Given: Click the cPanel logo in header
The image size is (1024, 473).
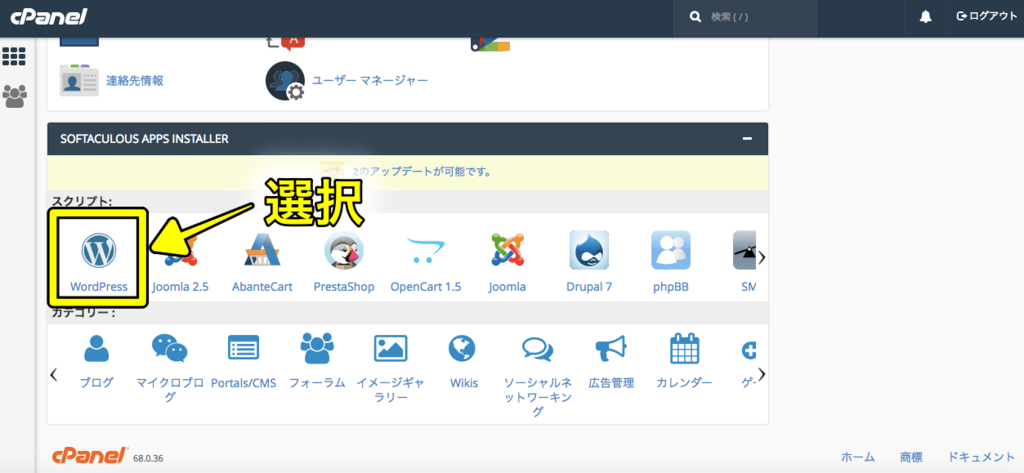Looking at the screenshot, I should tap(48, 17).
